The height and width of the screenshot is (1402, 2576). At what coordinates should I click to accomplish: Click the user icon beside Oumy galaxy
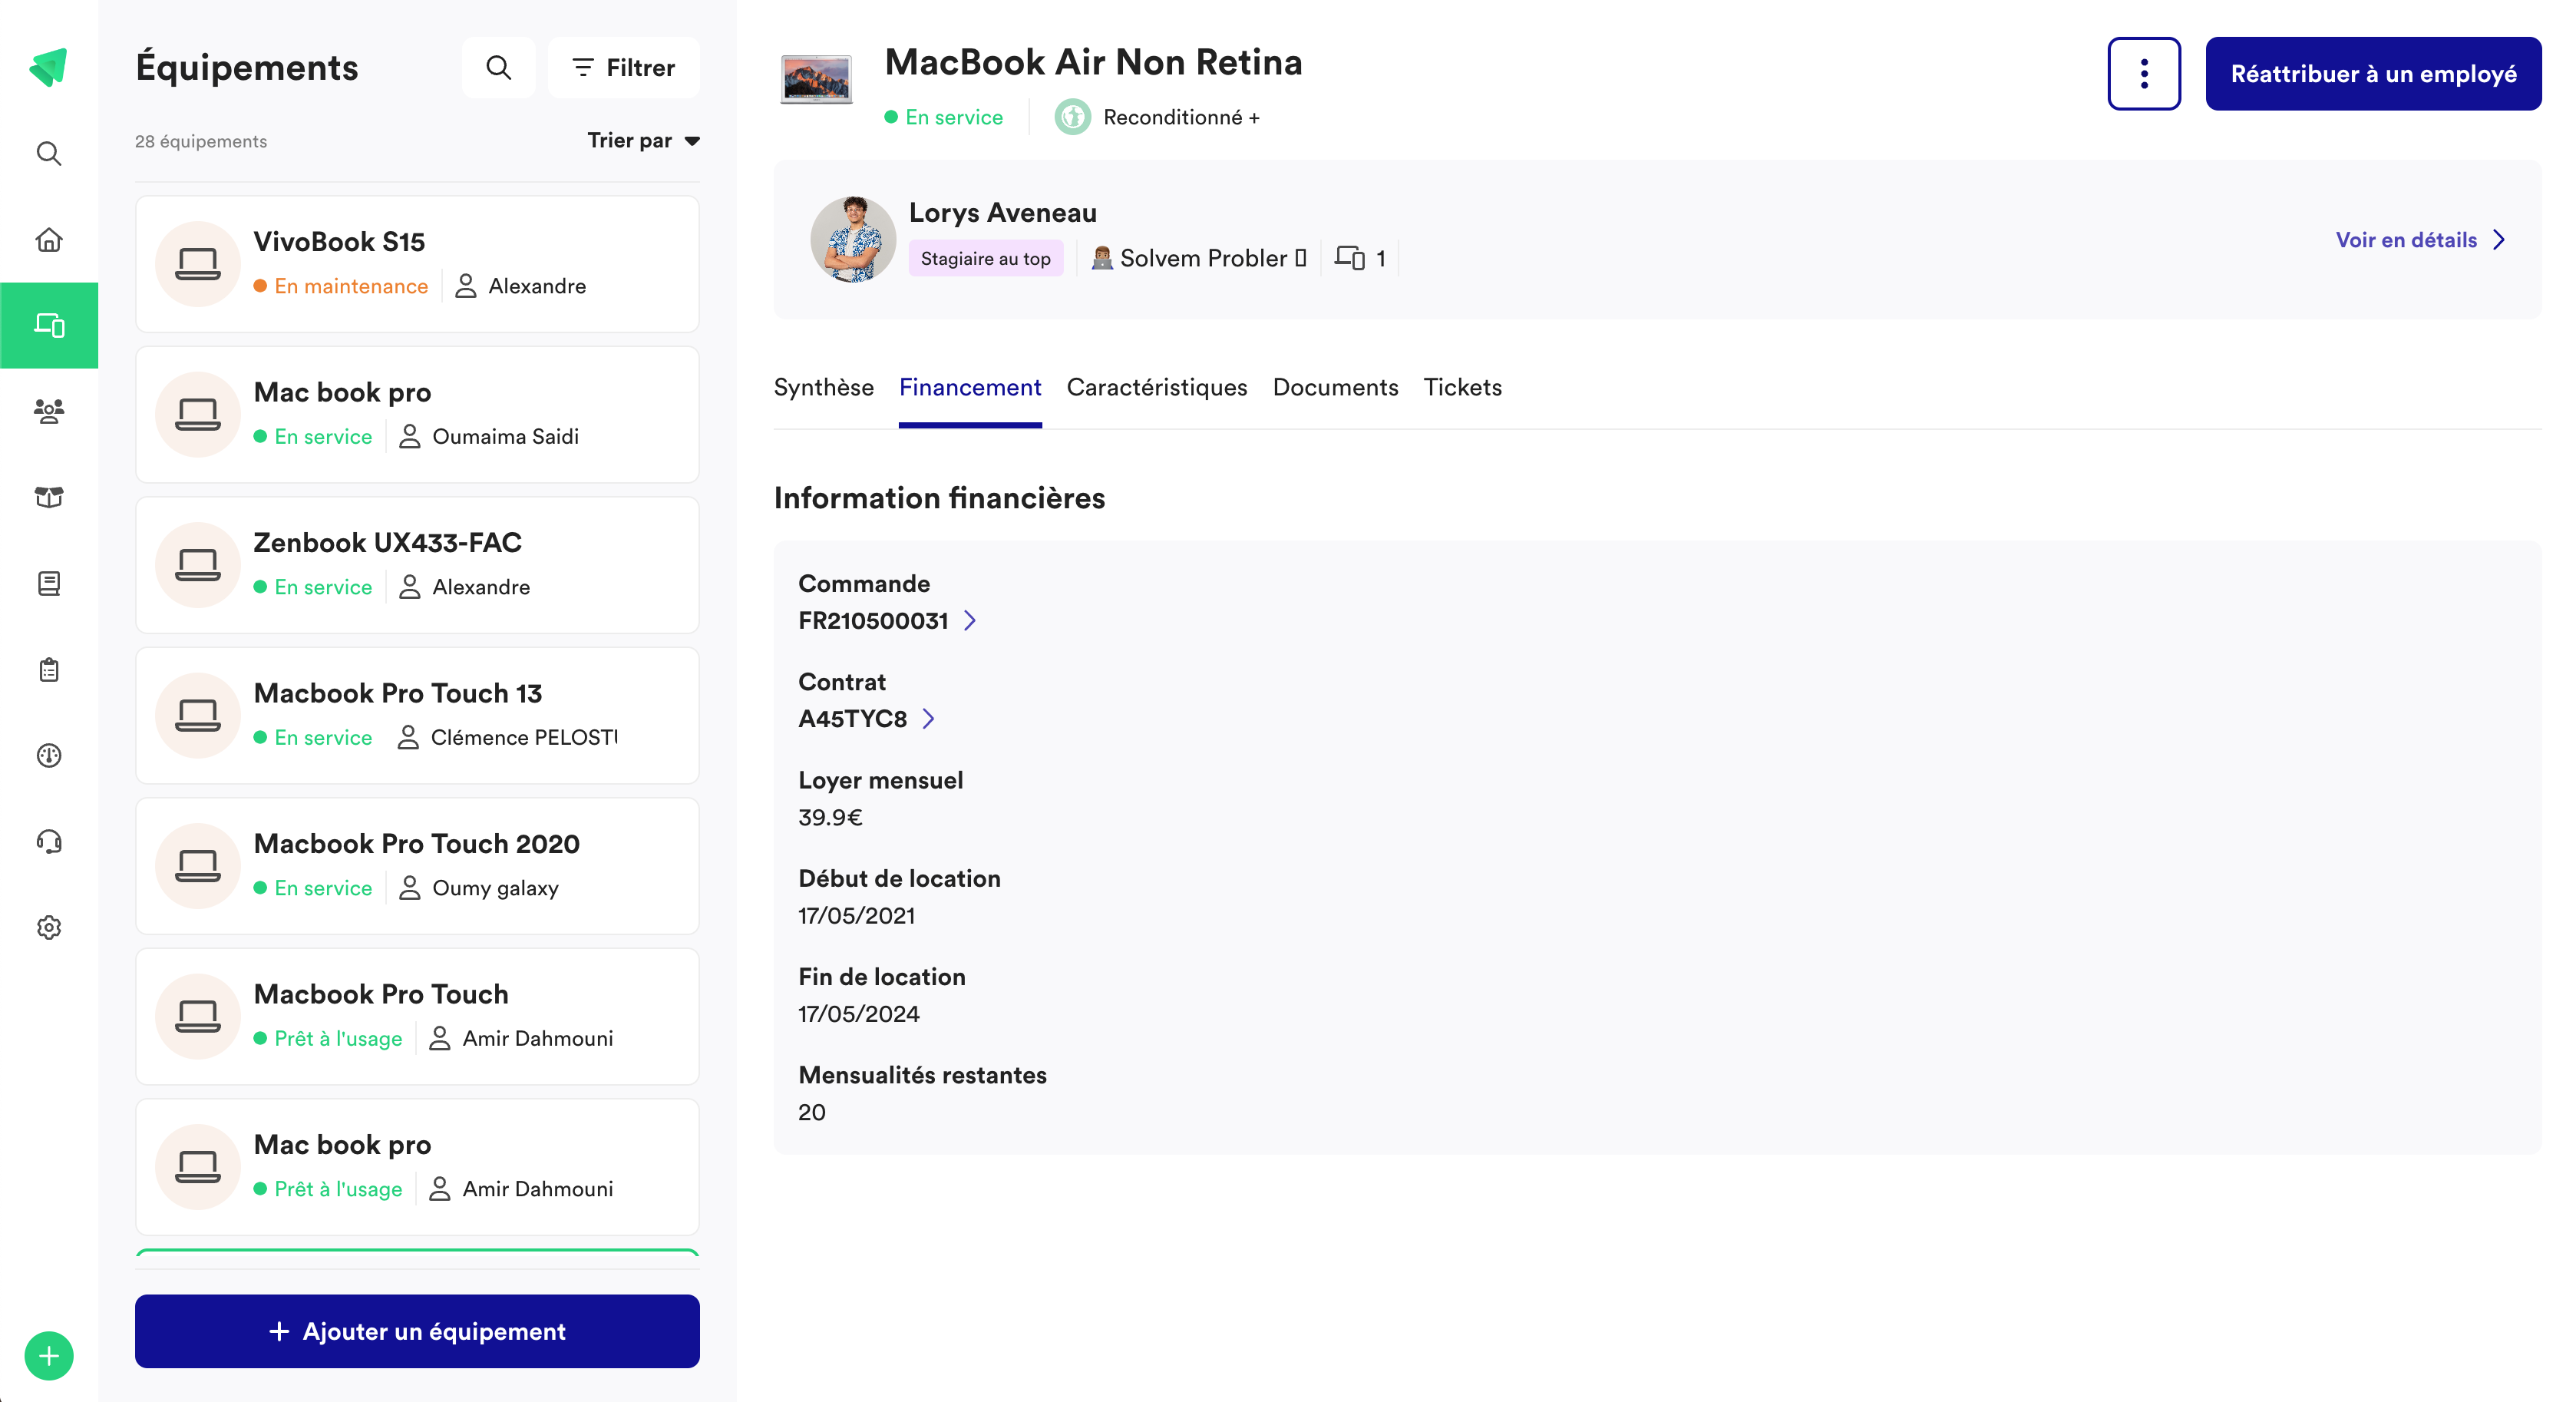point(409,888)
